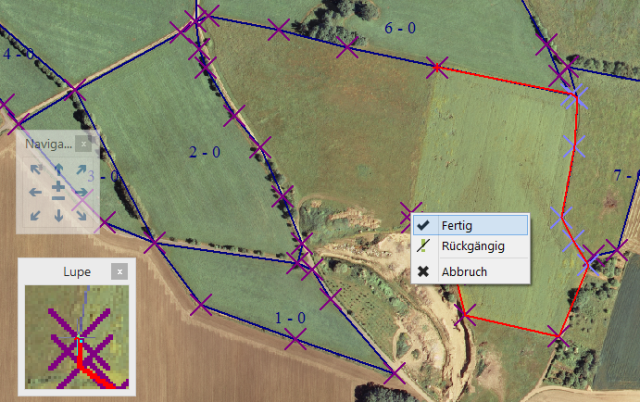Screen dimensions: 640x402
Task: Pan map diagonally down-left in Navigation panel
Action: [35, 214]
